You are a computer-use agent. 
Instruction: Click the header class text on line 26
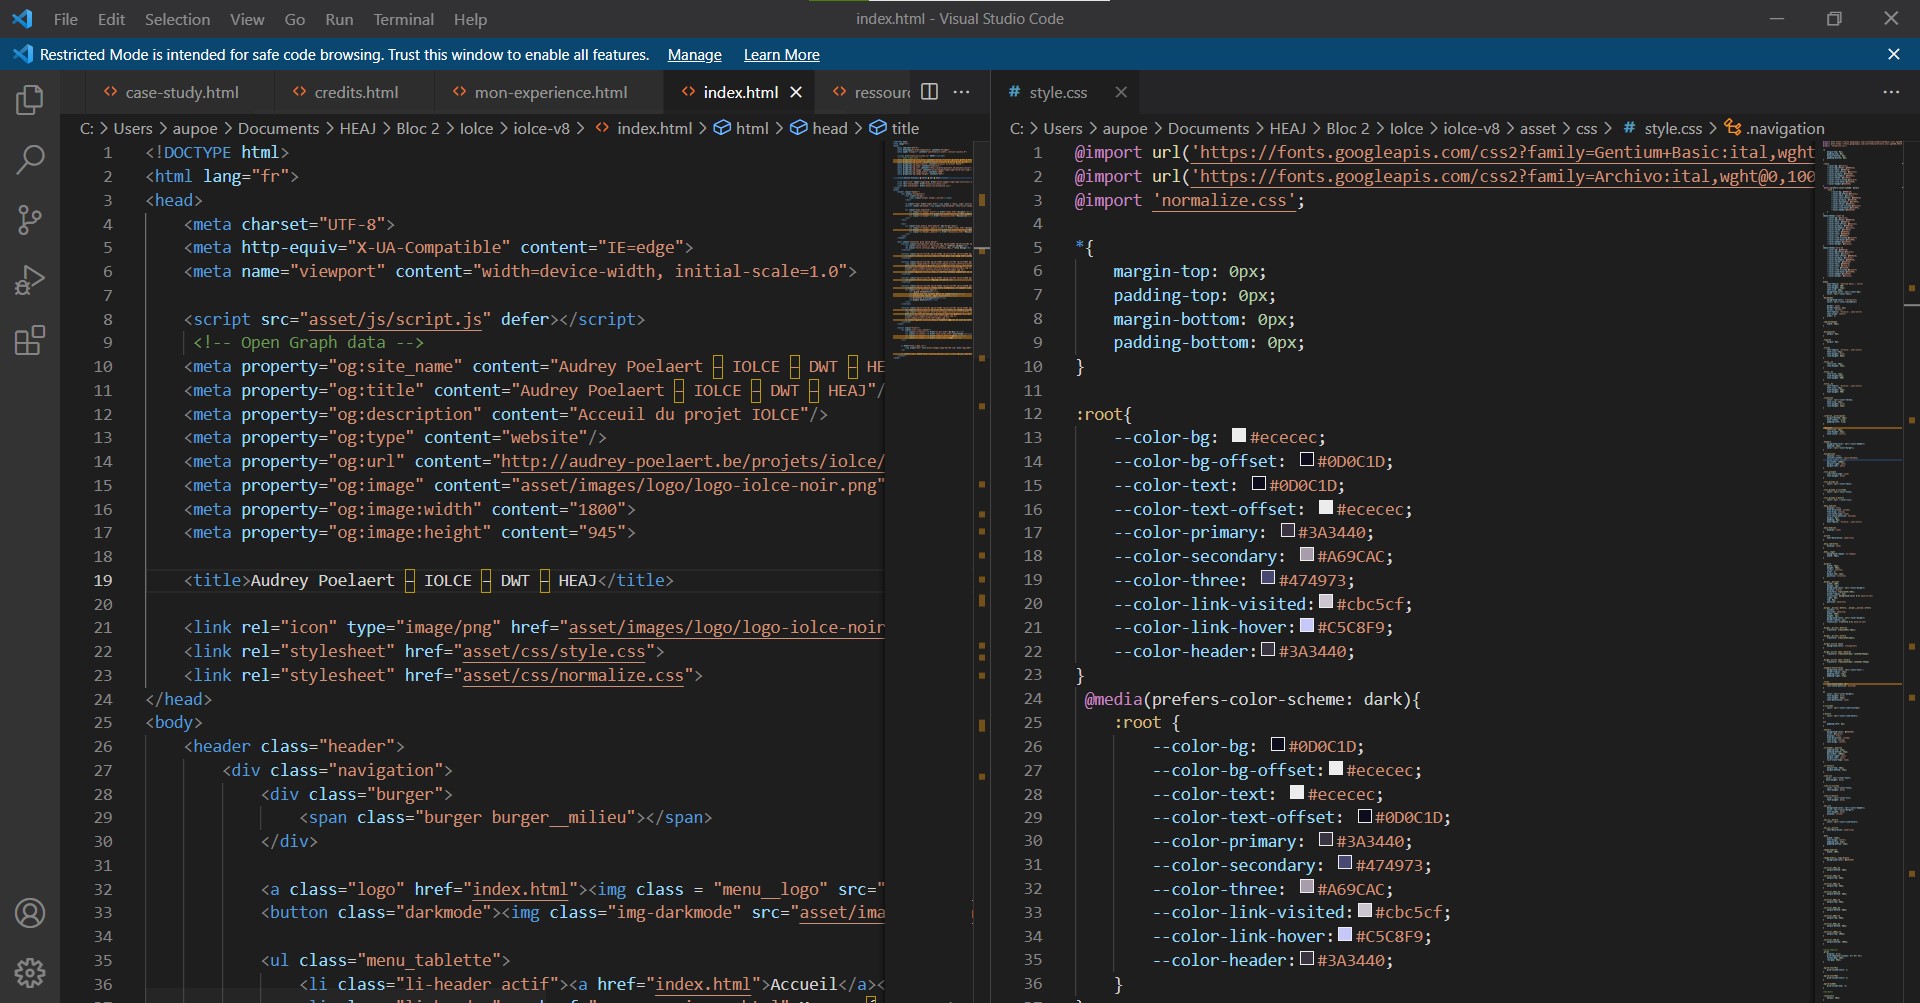294,746
